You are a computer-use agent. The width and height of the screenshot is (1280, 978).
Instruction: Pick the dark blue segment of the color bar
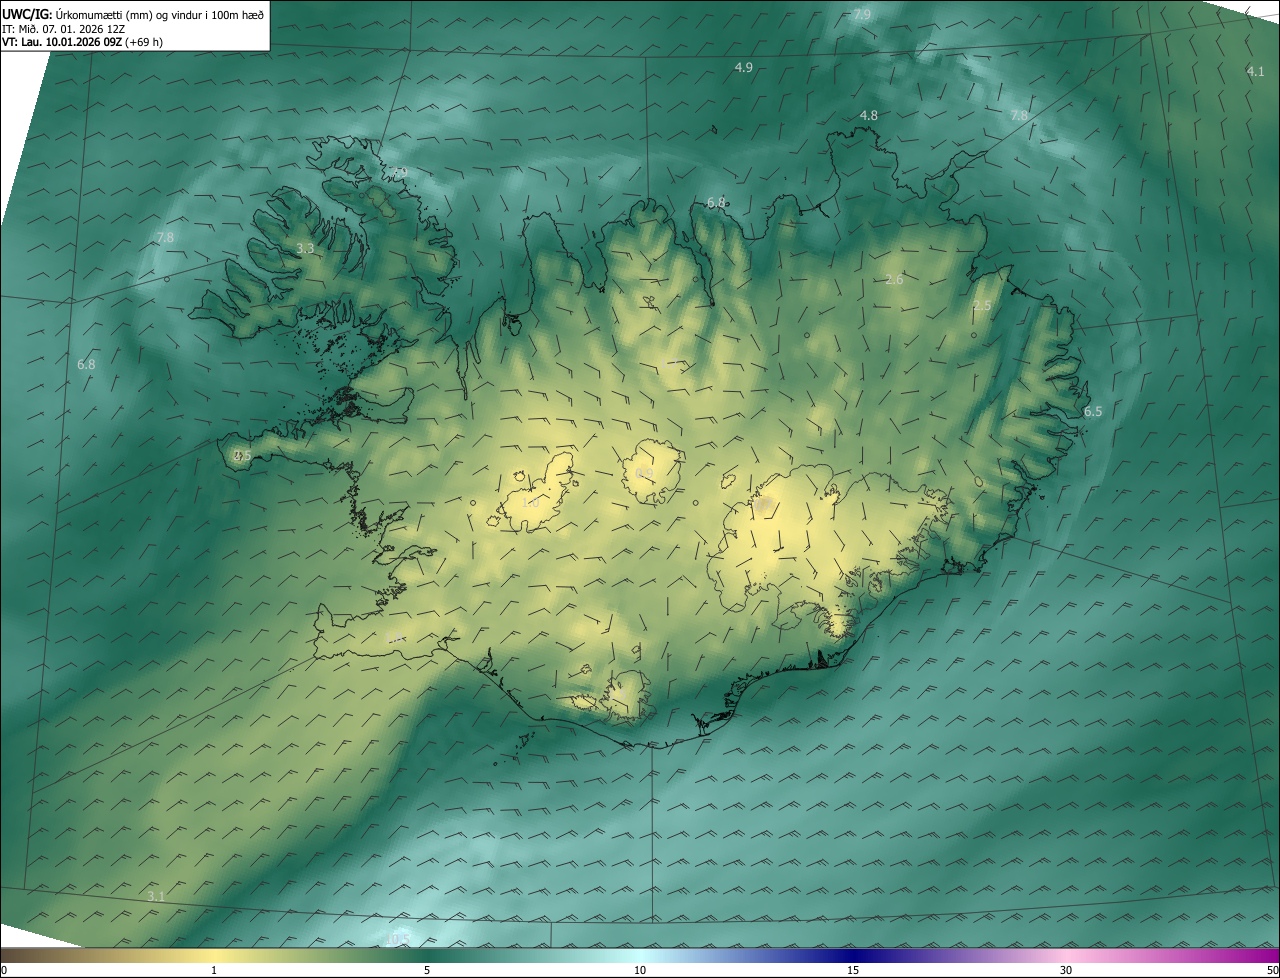tap(853, 955)
